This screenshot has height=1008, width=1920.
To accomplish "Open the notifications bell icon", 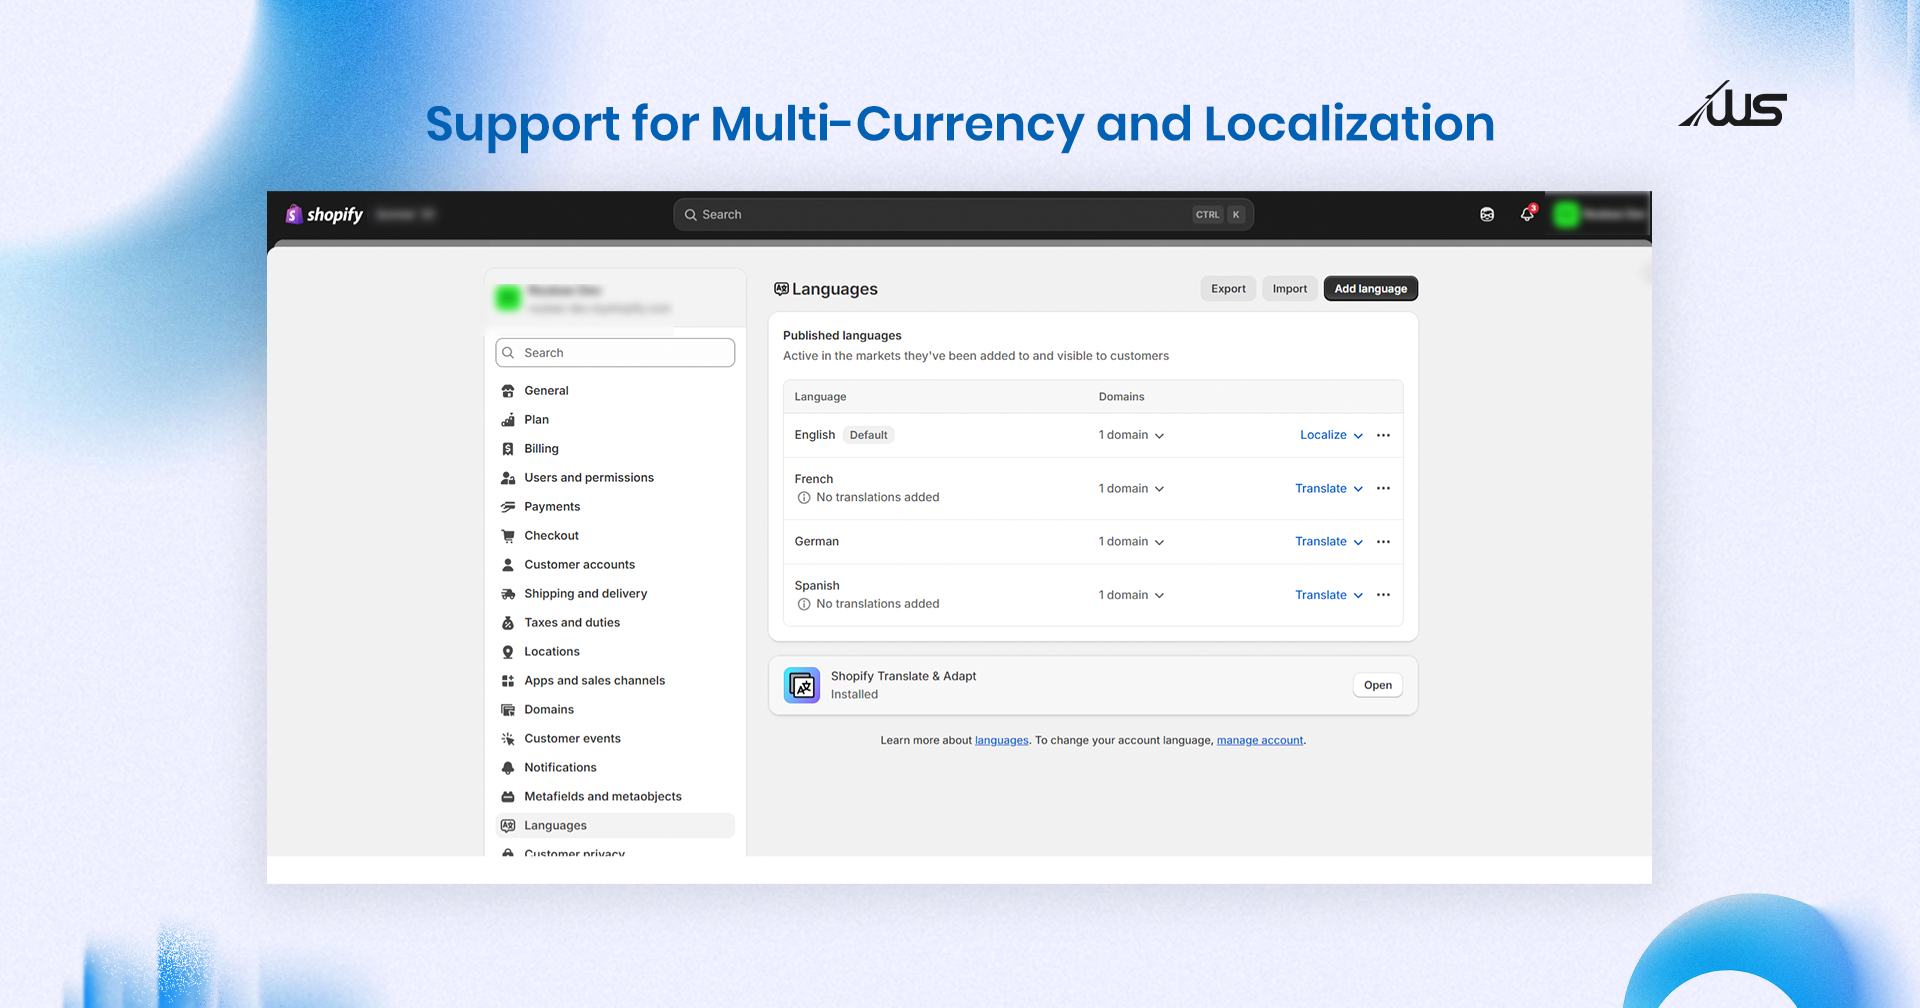I will 1527,214.
